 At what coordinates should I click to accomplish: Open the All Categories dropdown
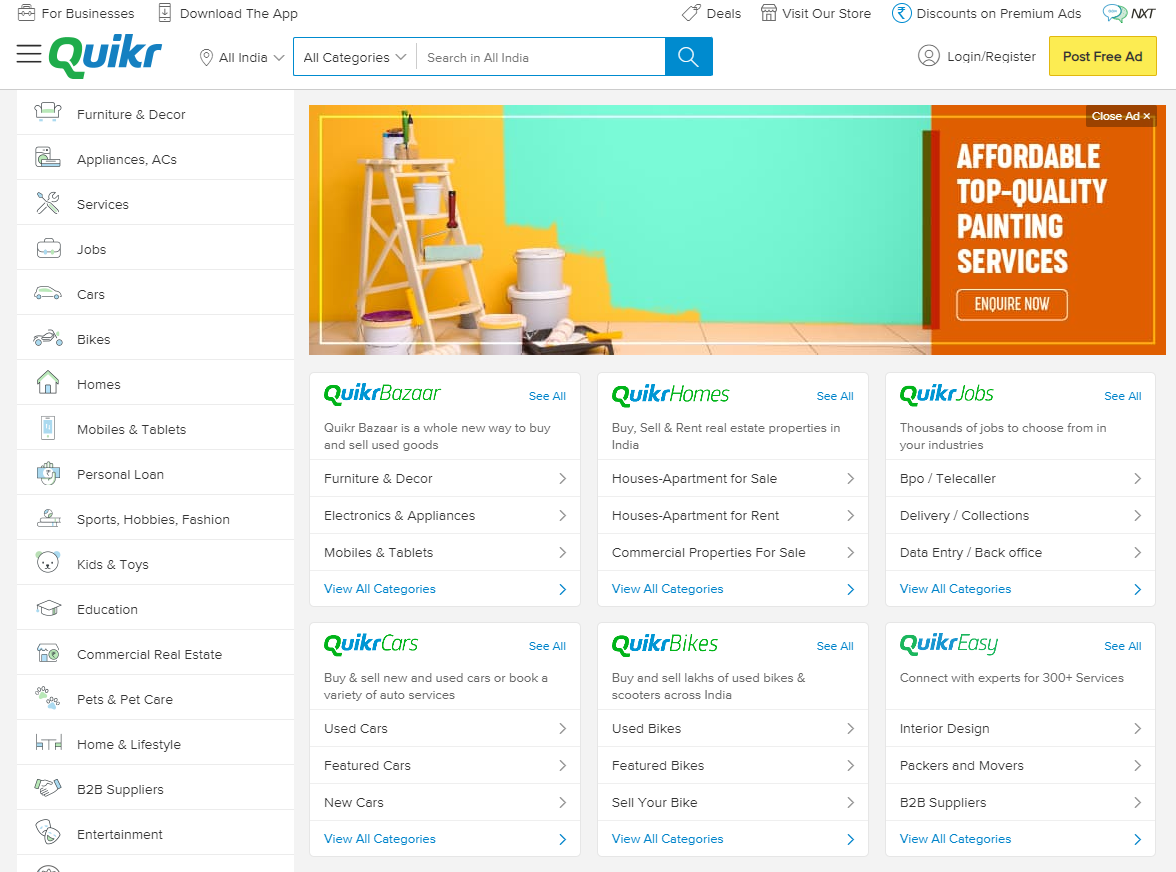(353, 57)
